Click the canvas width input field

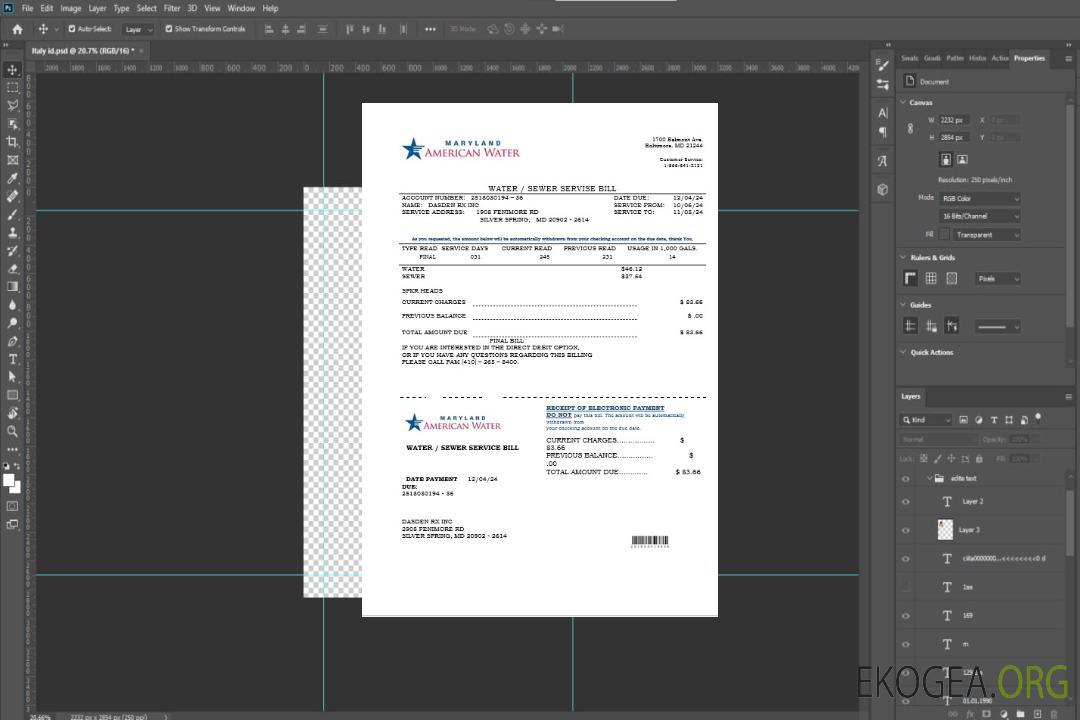pyautogui.click(x=955, y=120)
